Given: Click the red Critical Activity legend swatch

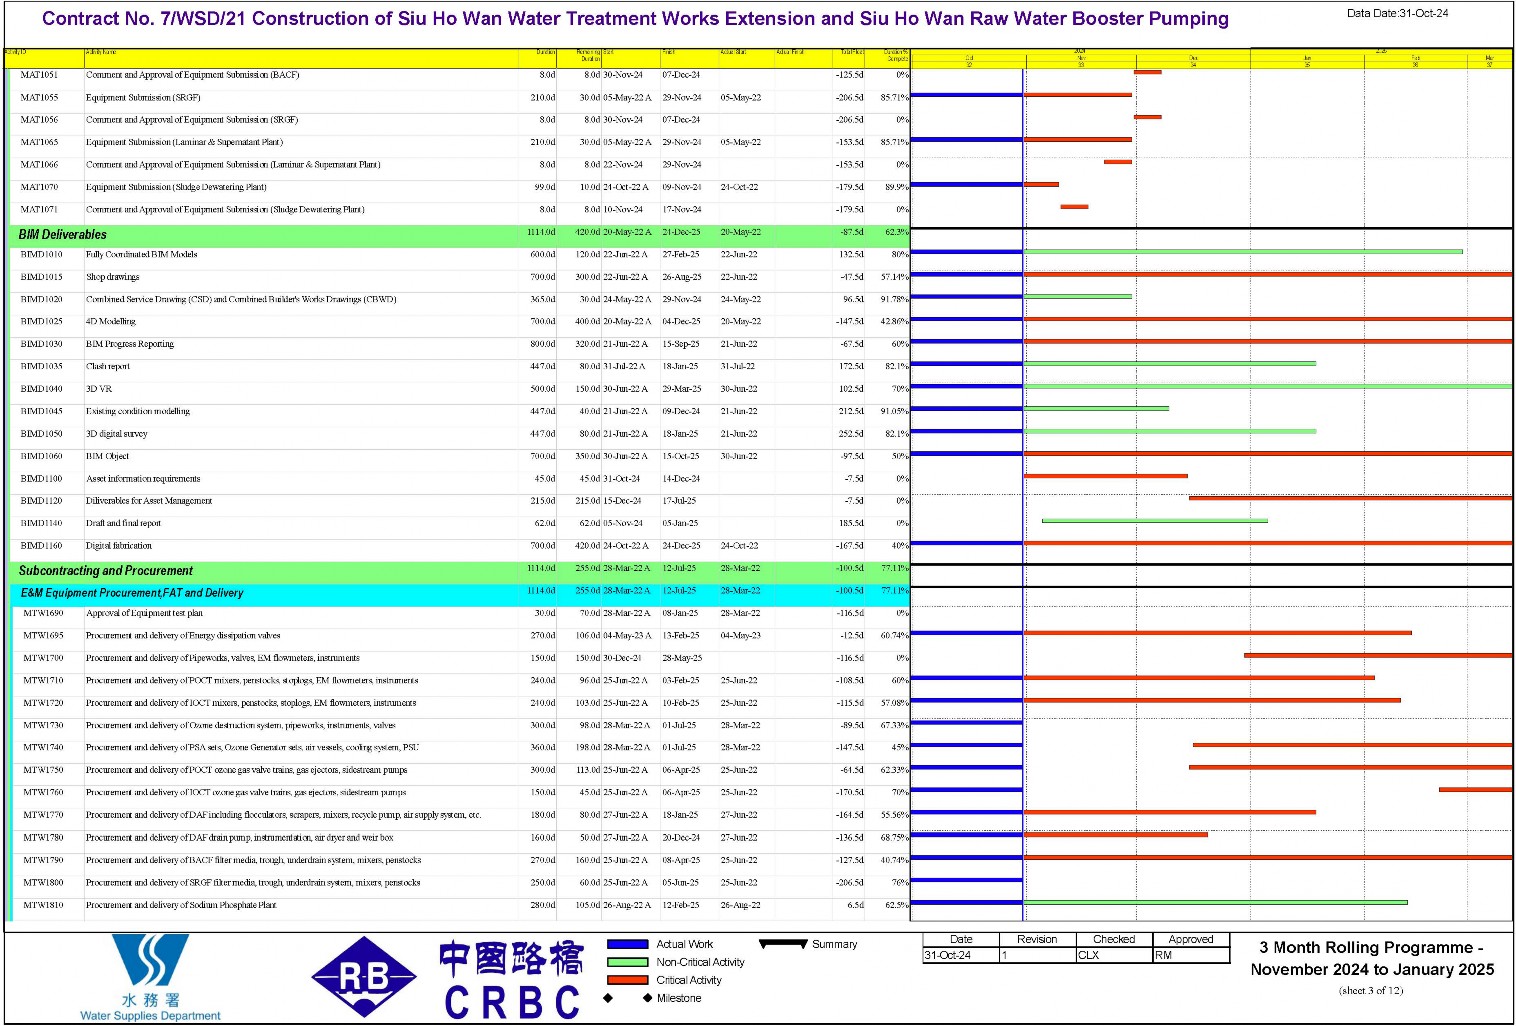Looking at the screenshot, I should [x=627, y=980].
